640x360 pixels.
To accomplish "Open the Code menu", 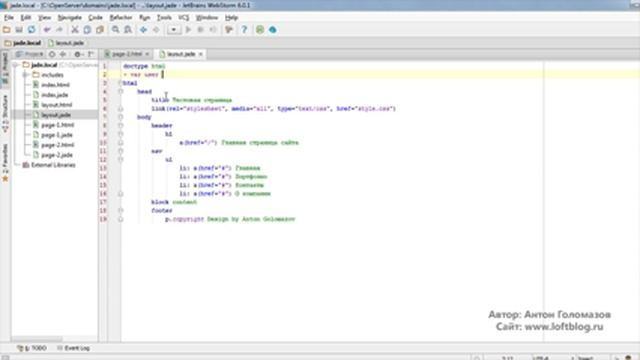I will click(95, 18).
